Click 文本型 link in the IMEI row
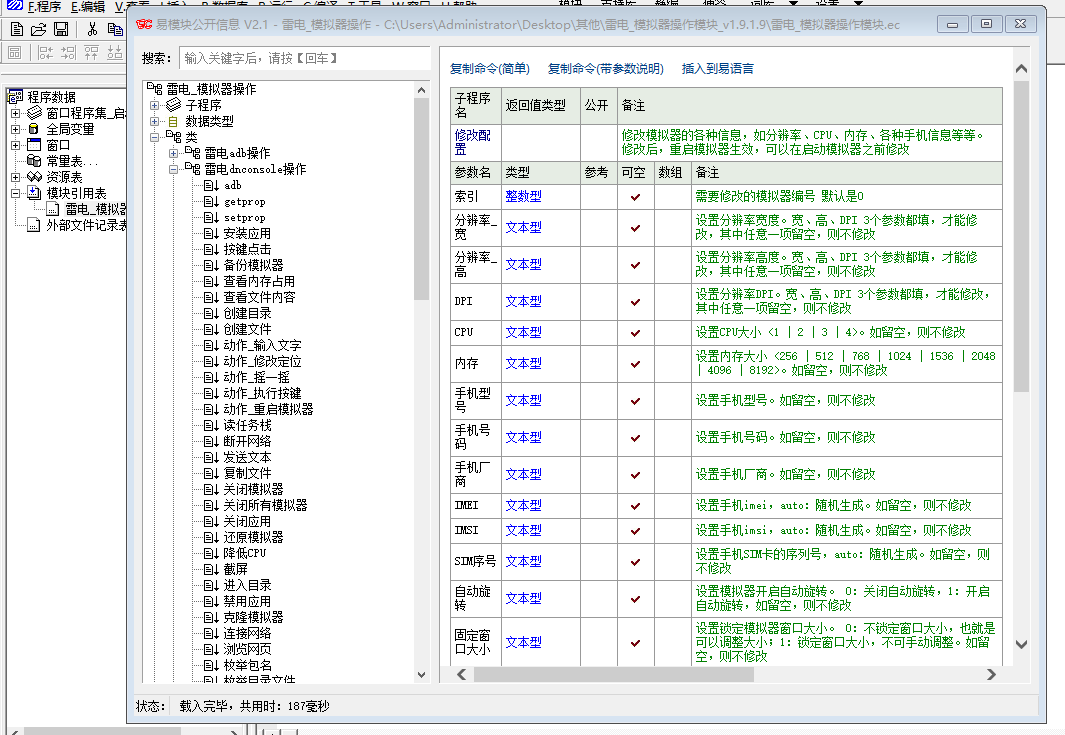This screenshot has width=1065, height=735. [x=524, y=505]
